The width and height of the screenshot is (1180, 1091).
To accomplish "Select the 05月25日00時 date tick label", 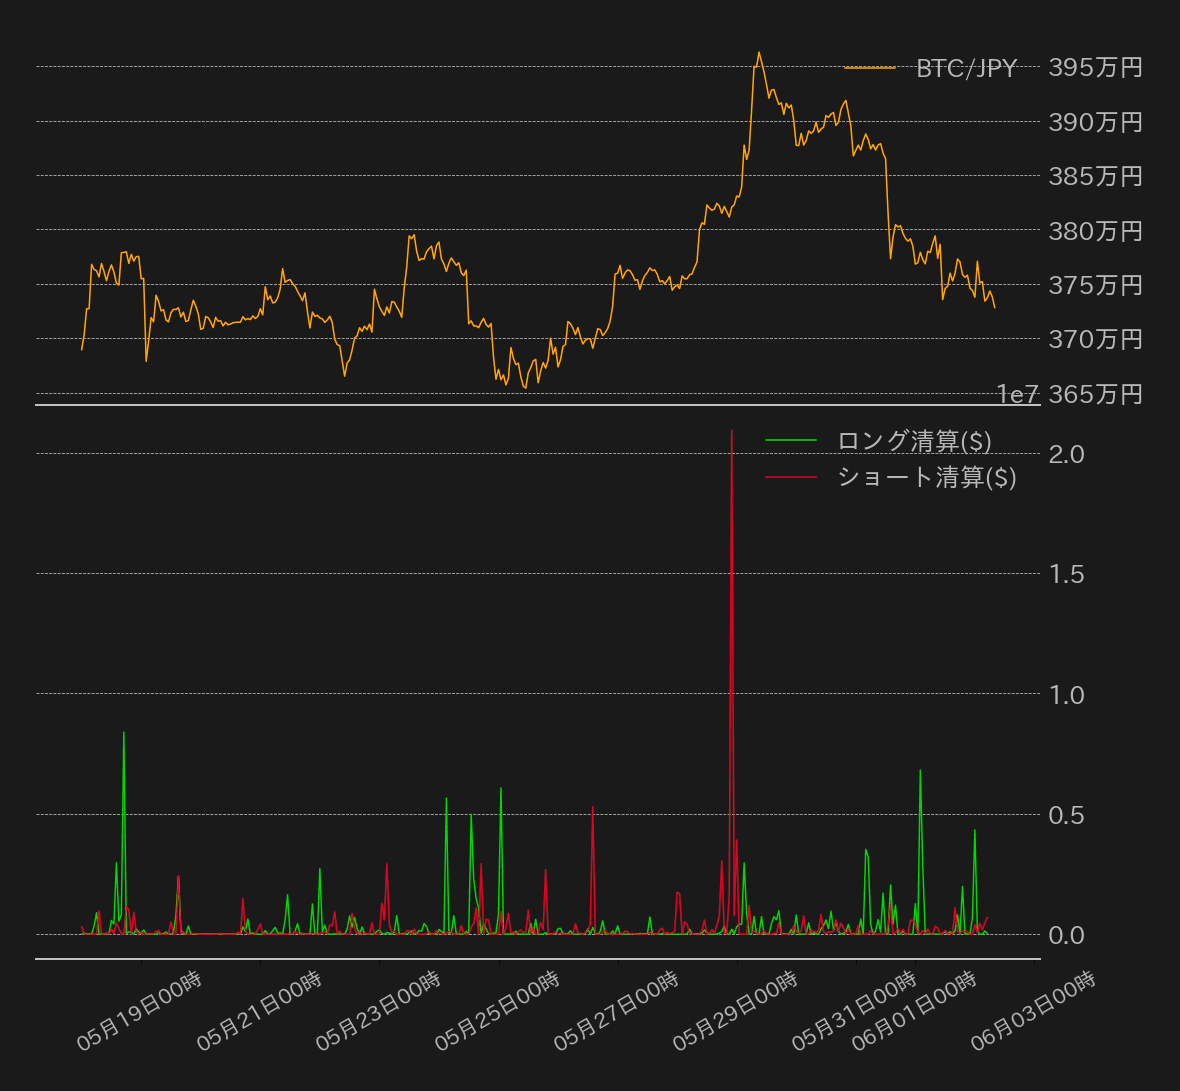I will coord(497,1010).
